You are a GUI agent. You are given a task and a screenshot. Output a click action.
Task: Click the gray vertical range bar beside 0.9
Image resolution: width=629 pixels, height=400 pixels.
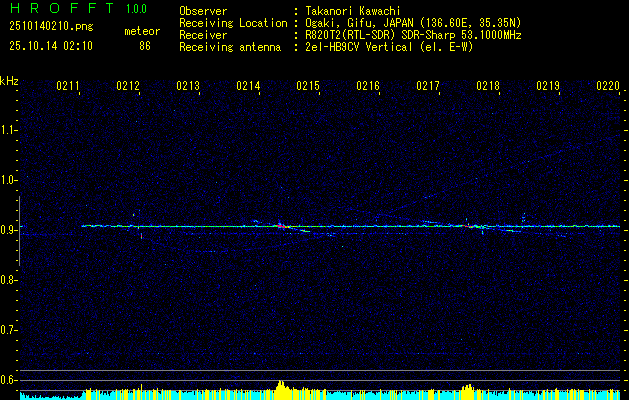[19, 231]
